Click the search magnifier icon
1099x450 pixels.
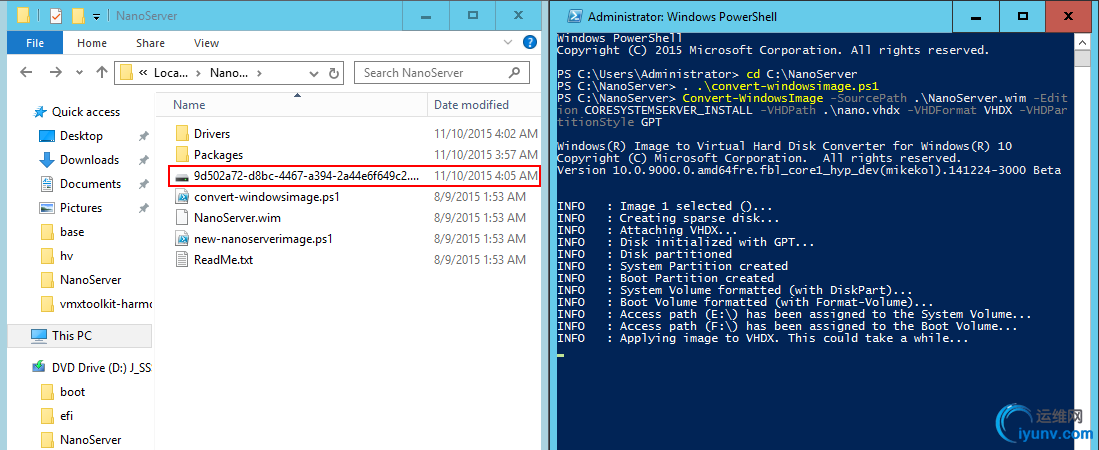[x=515, y=72]
